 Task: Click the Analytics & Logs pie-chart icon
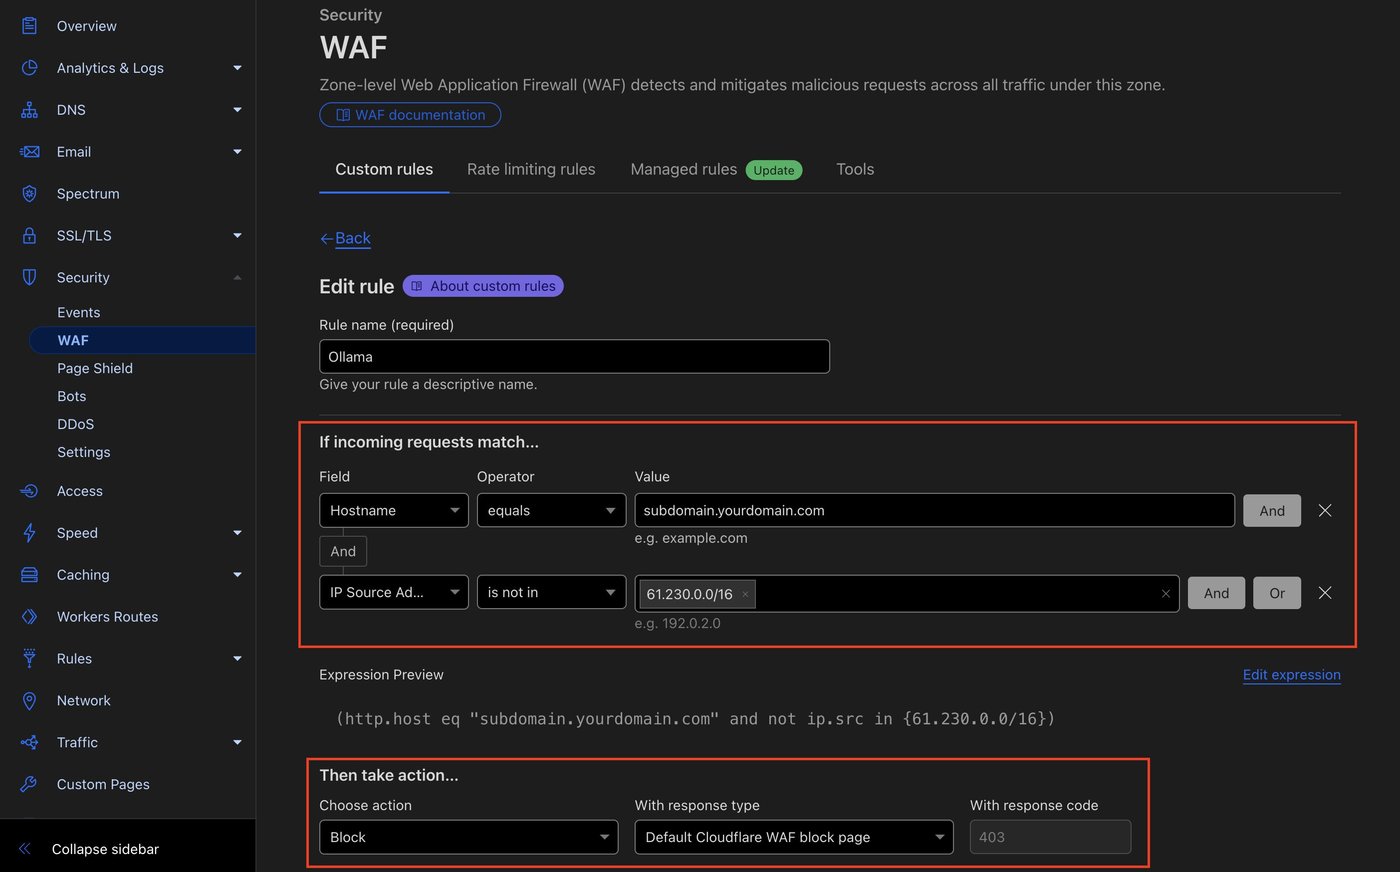(x=29, y=68)
